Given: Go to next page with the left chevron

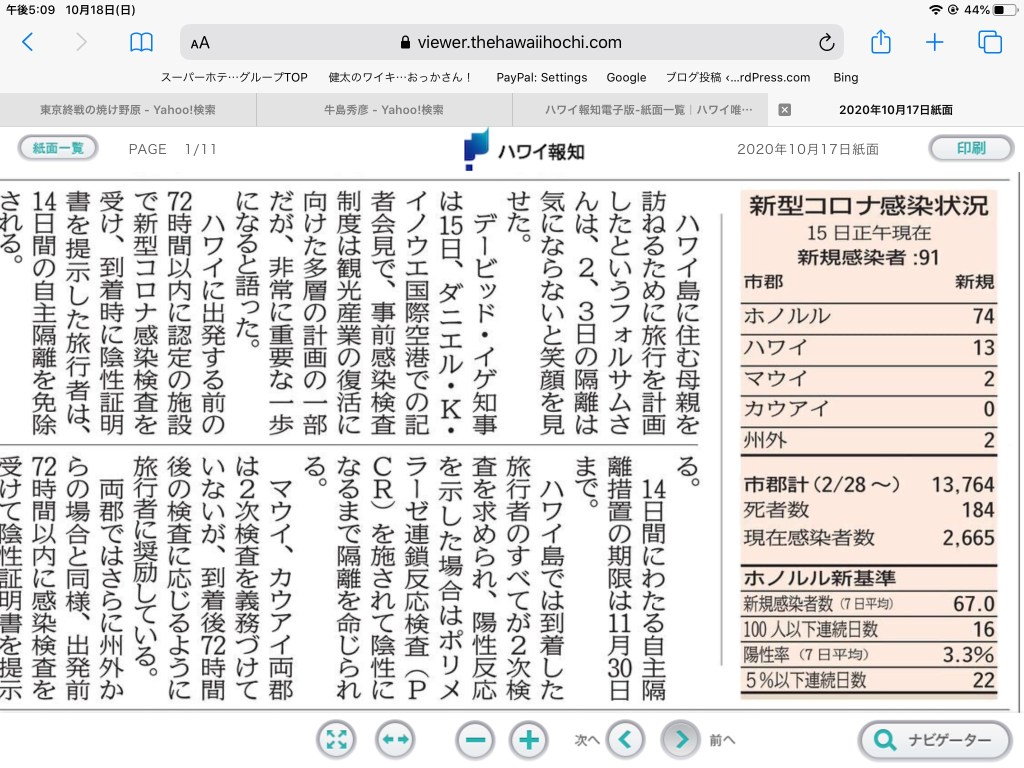Looking at the screenshot, I should (626, 740).
